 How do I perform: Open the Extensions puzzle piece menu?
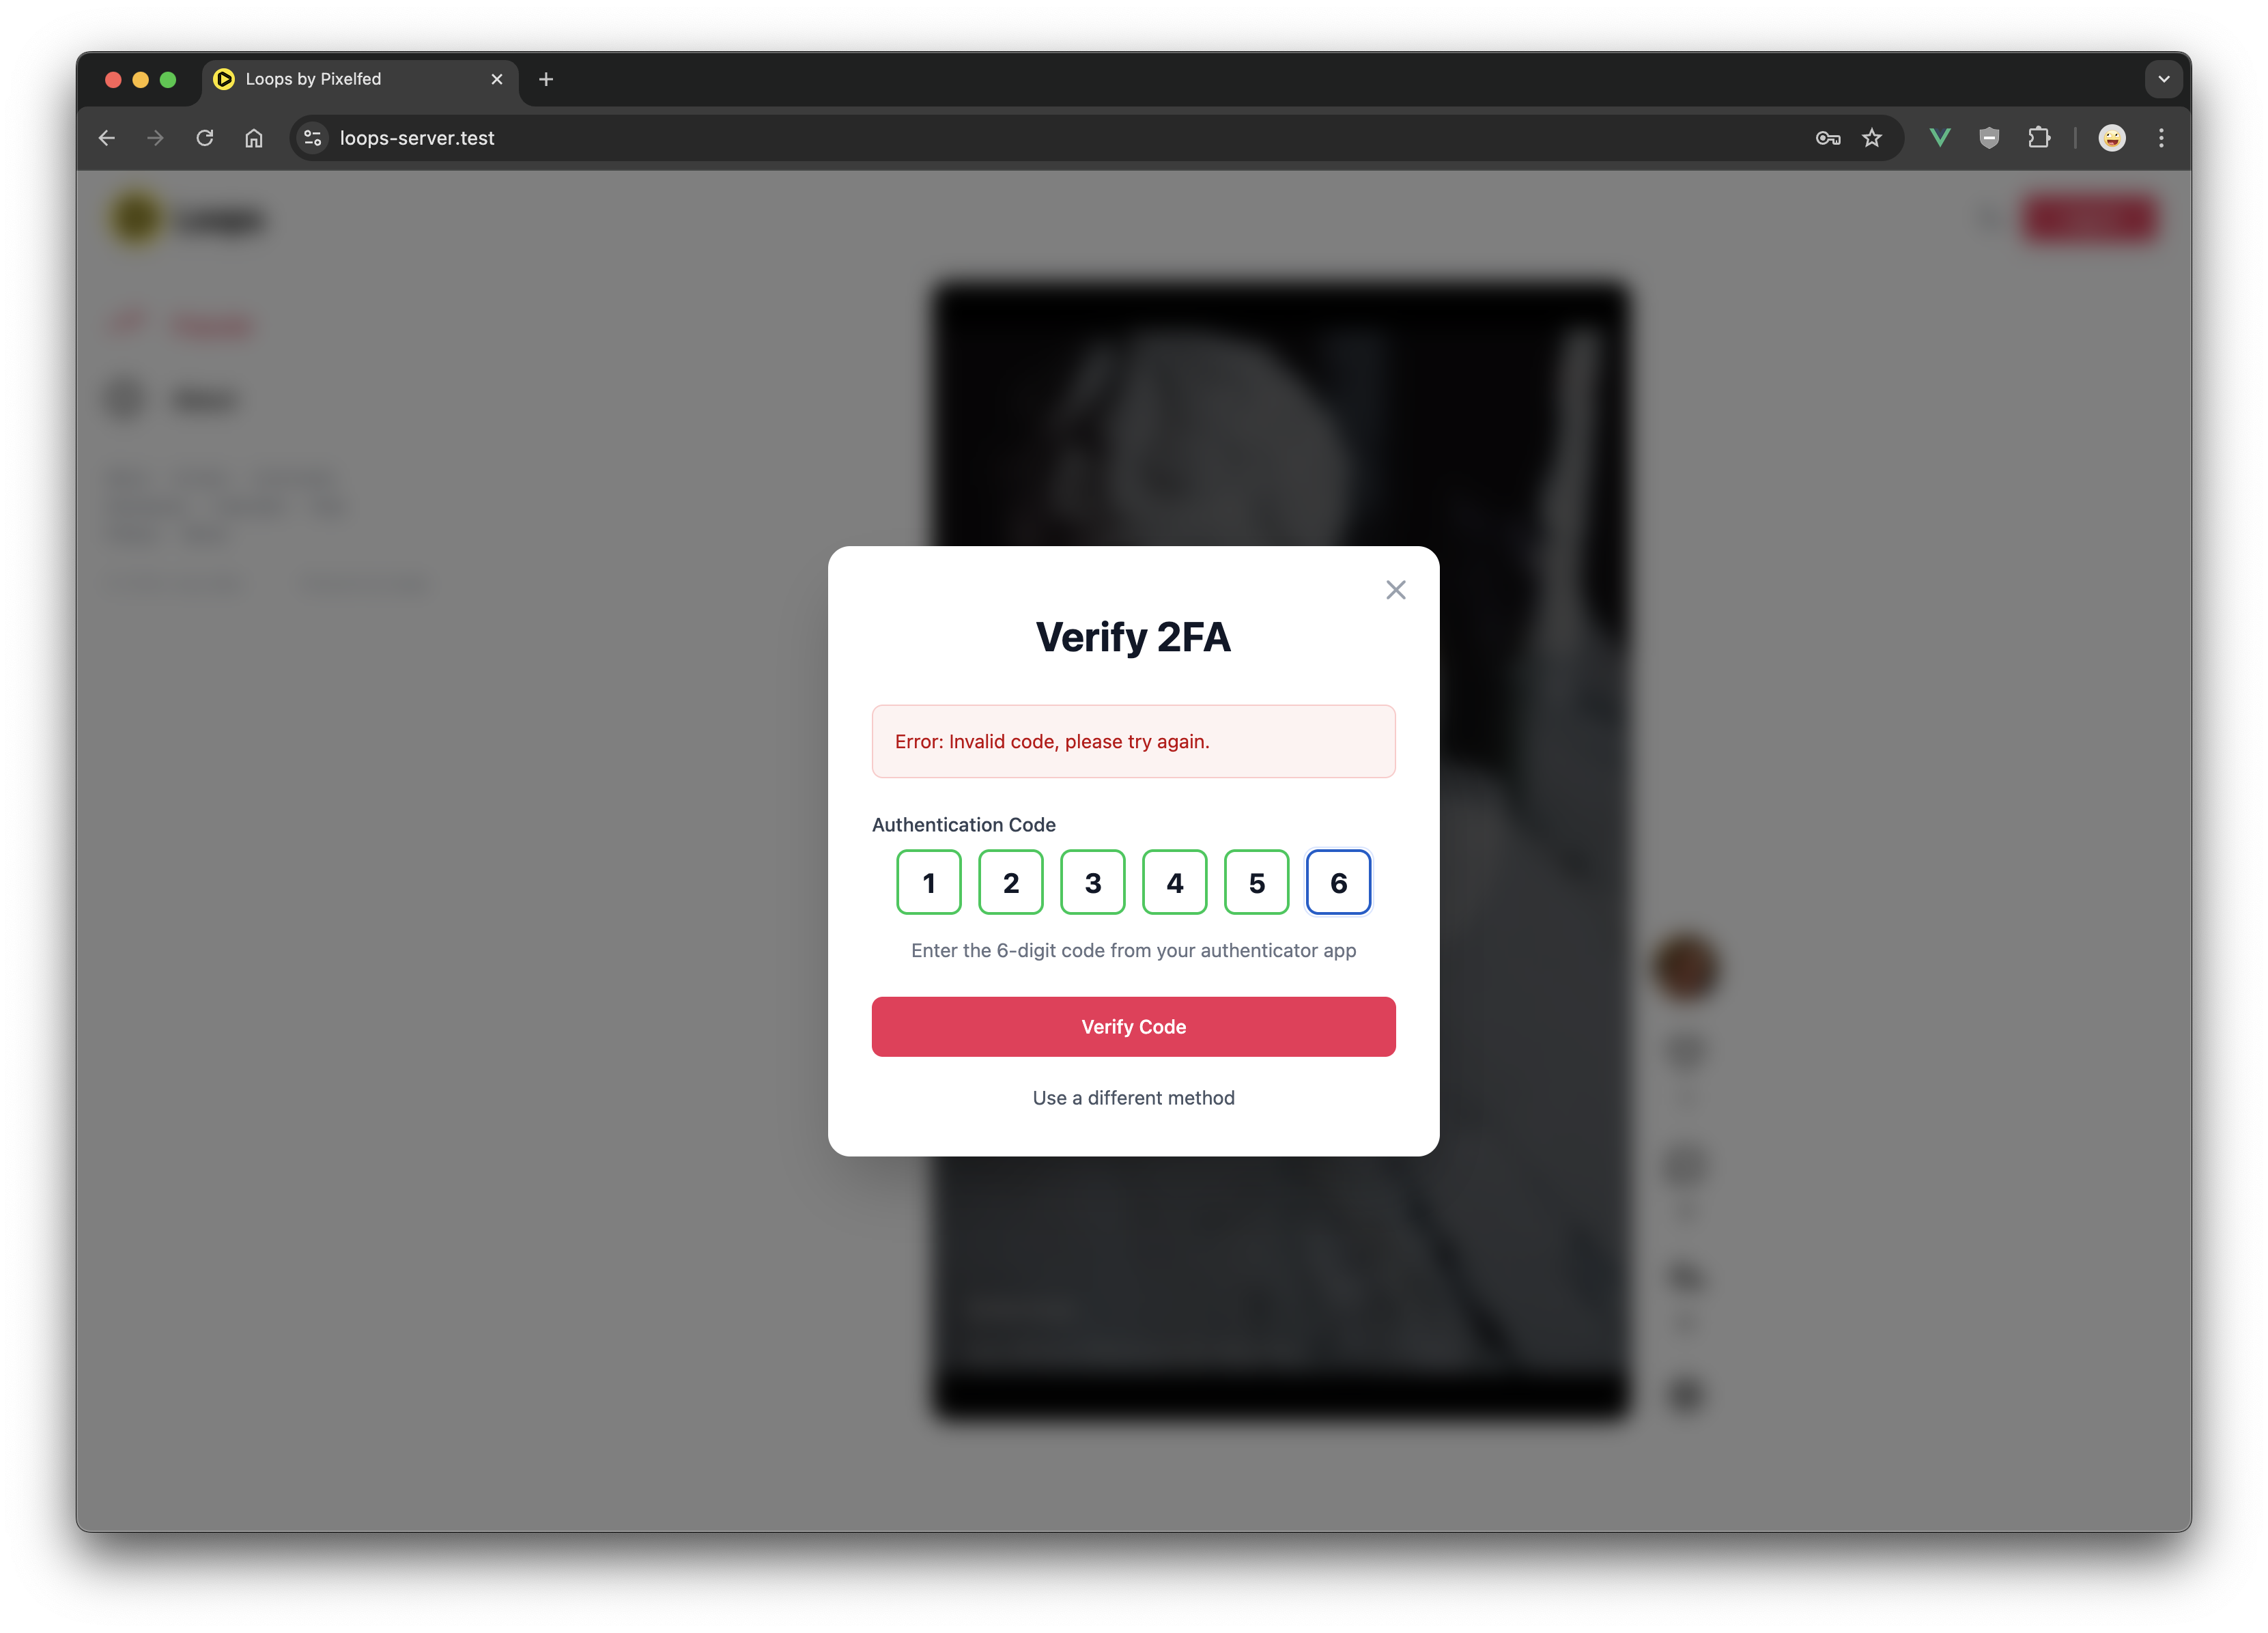pyautogui.click(x=2038, y=138)
